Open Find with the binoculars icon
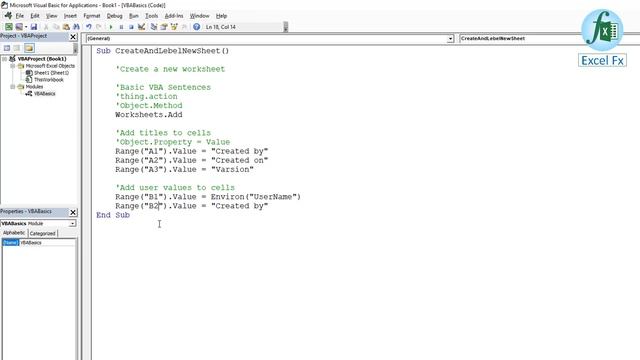This screenshot has height=360, width=640. [x=76, y=27]
